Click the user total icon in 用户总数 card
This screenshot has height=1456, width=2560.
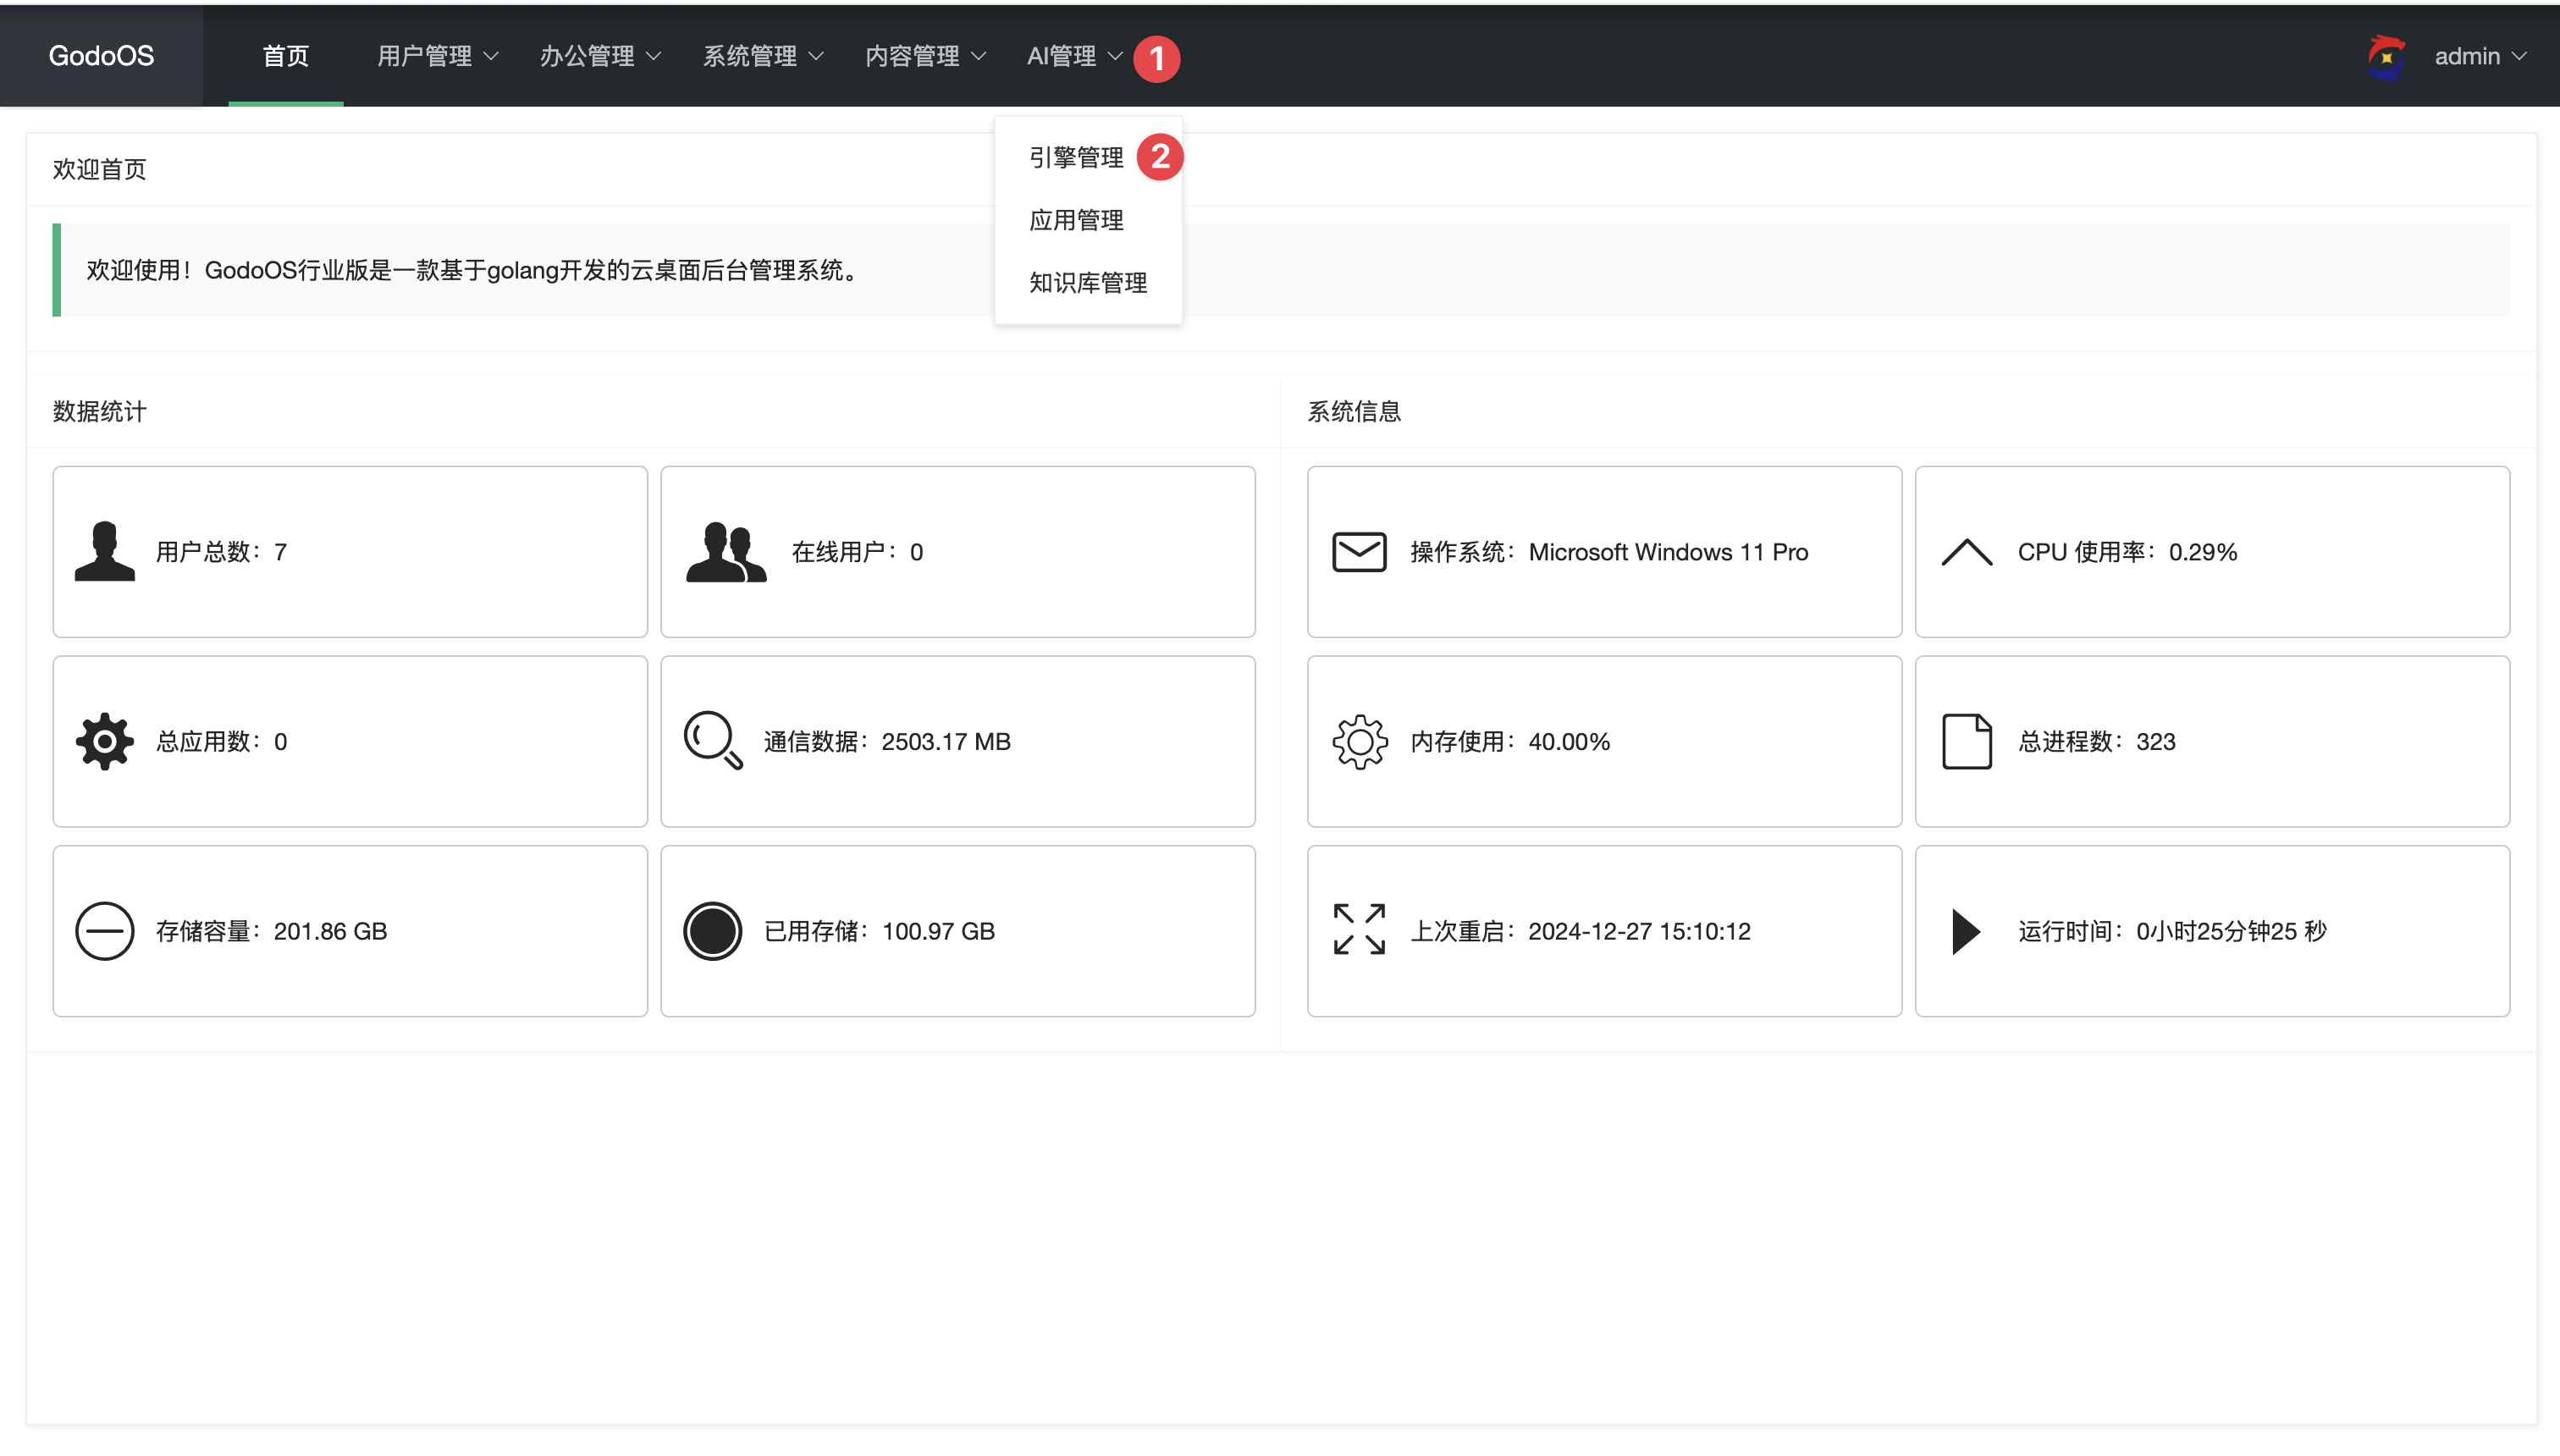coord(104,551)
